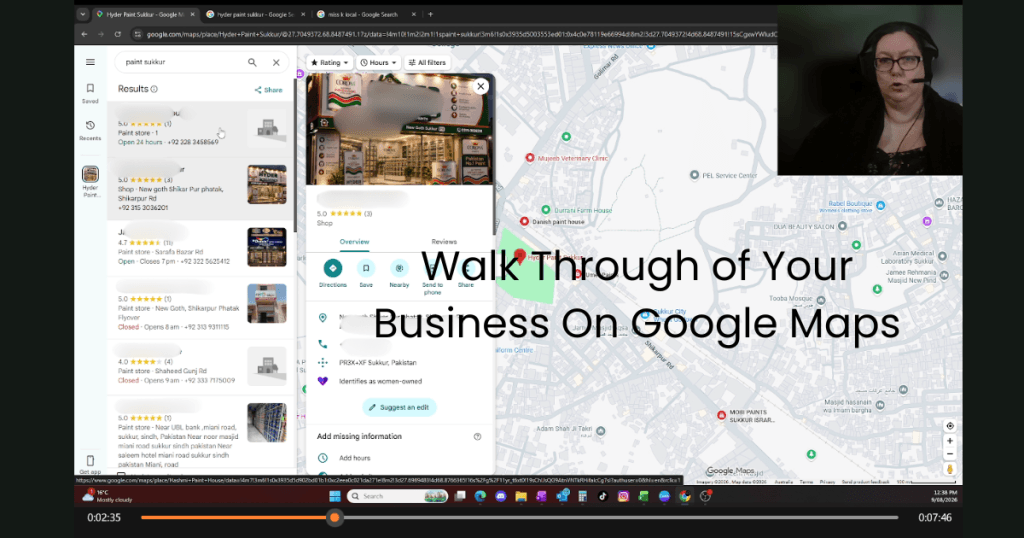Select result 'Paint store · Shaheed Ganj Rd'
This screenshot has width=1024, height=538.
click(x=200, y=365)
